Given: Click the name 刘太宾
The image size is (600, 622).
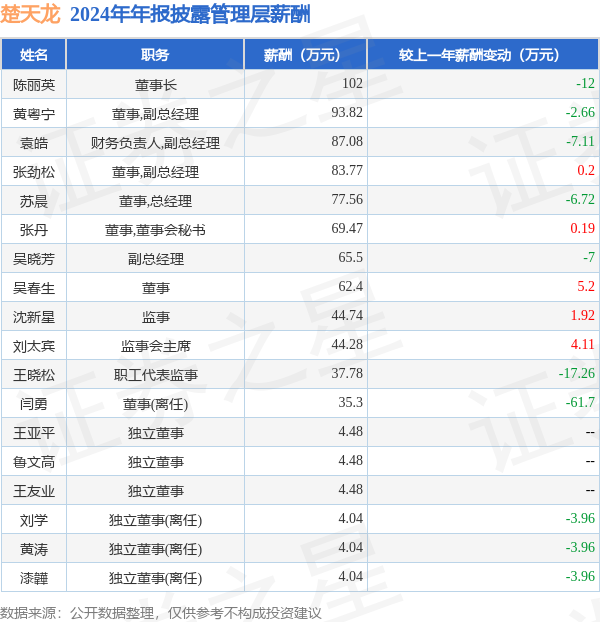Looking at the screenshot, I should 34,346.
